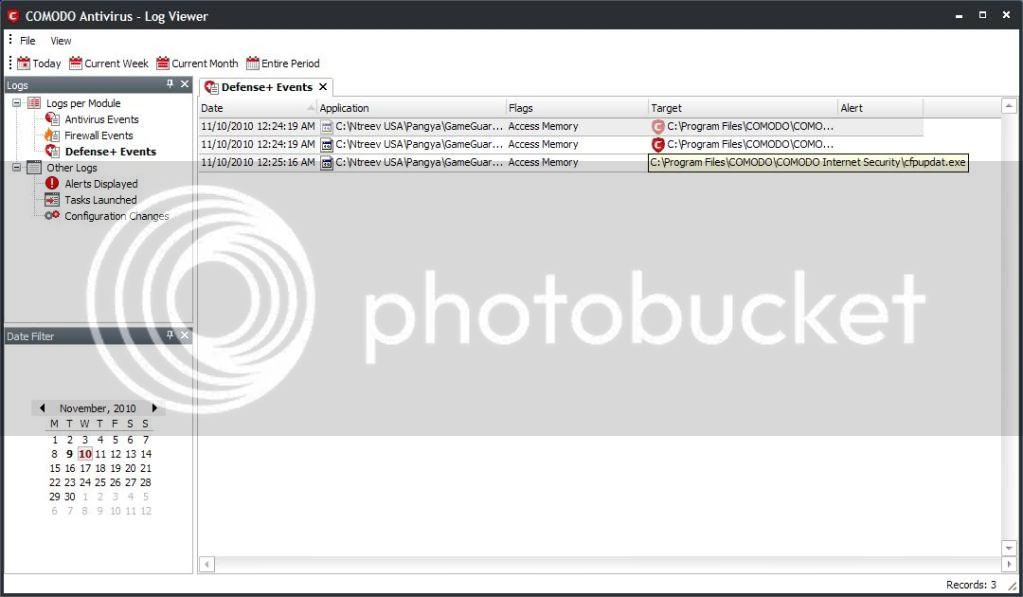1023x597 pixels.
Task: Select November 10 in the calendar
Action: (85, 454)
